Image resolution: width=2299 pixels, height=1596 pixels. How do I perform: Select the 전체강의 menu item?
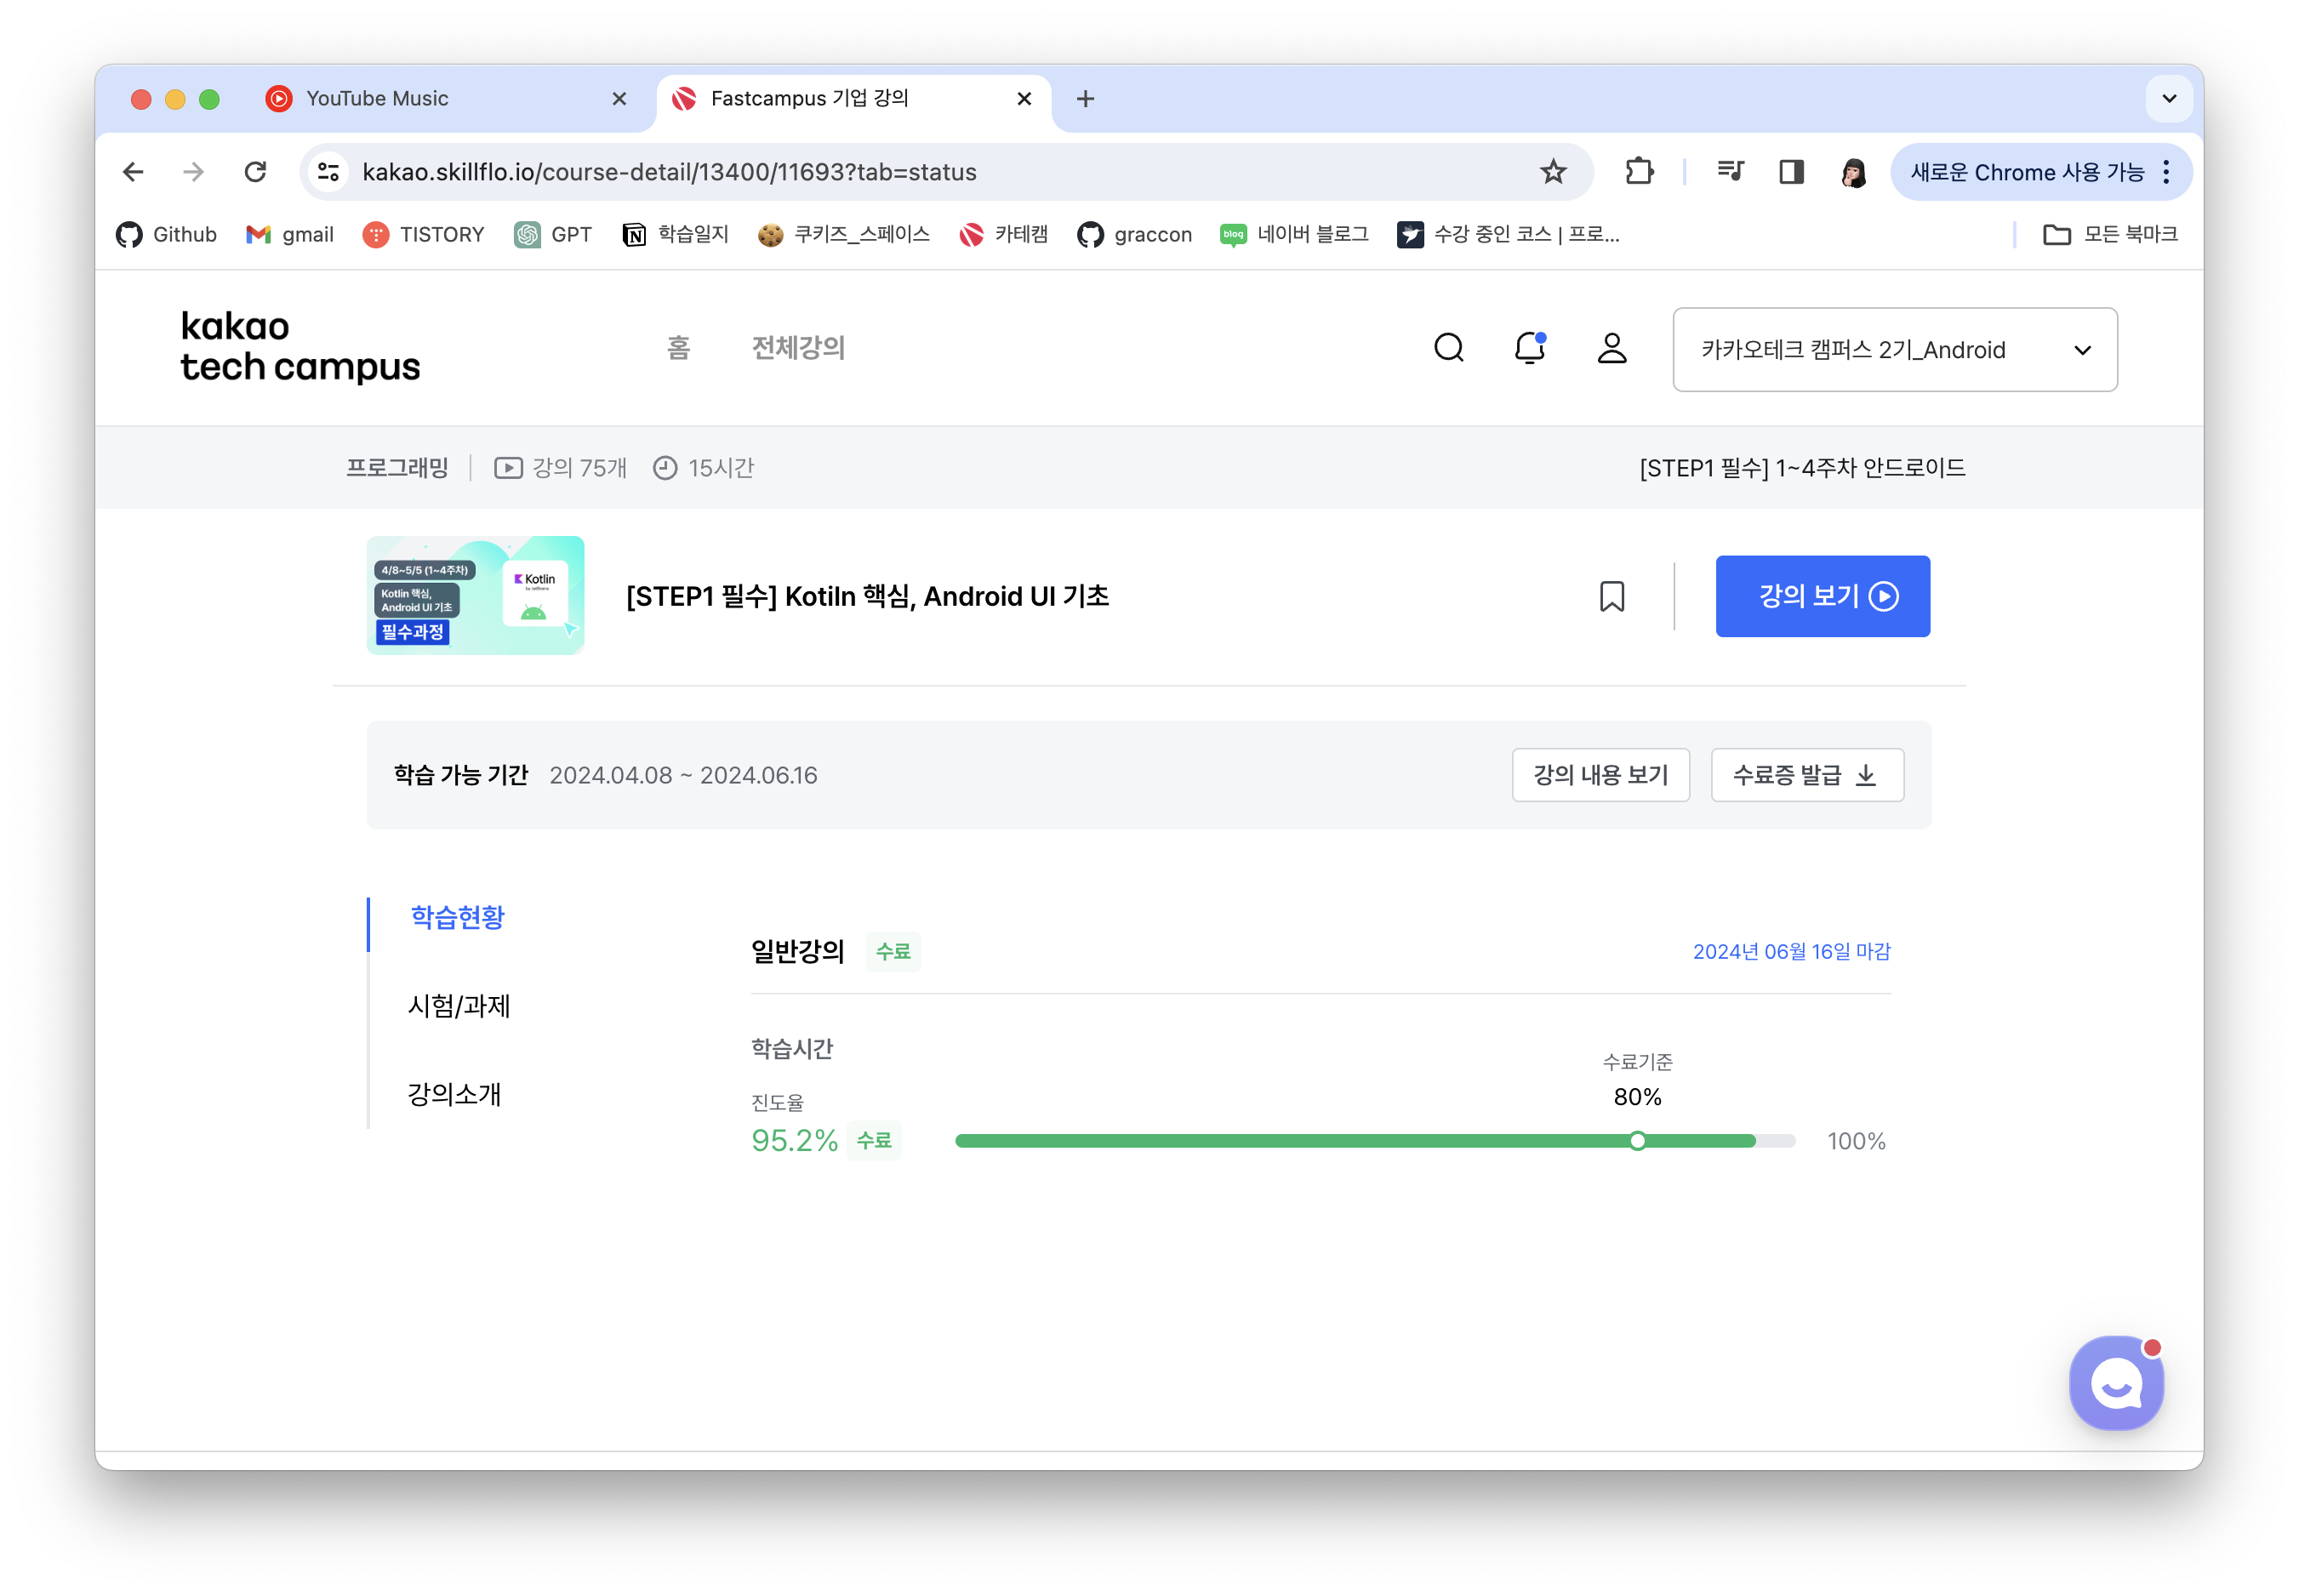point(798,348)
